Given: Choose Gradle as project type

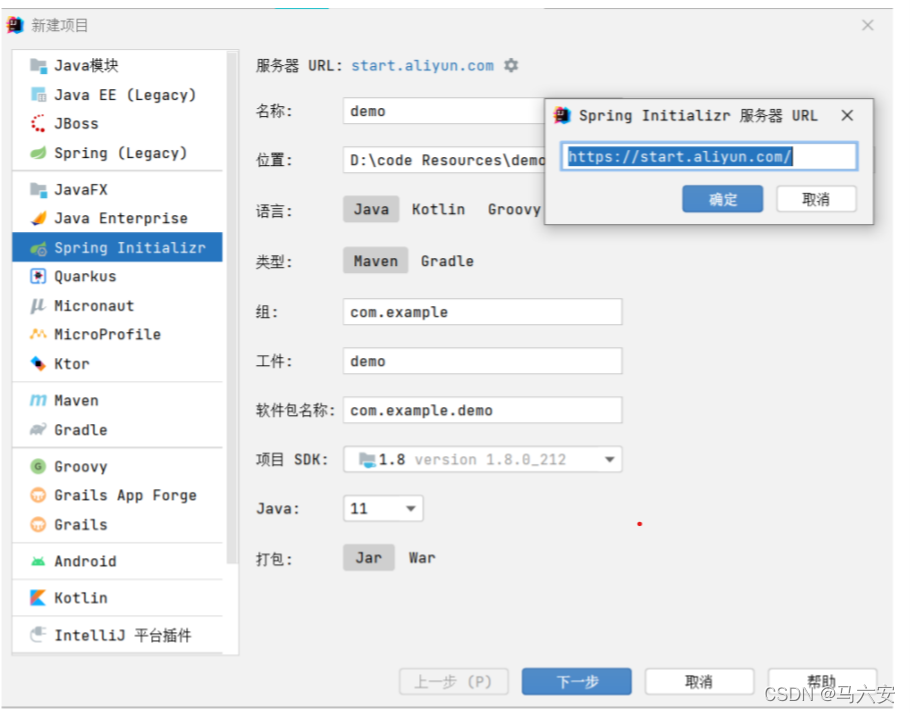Looking at the screenshot, I should click(447, 261).
